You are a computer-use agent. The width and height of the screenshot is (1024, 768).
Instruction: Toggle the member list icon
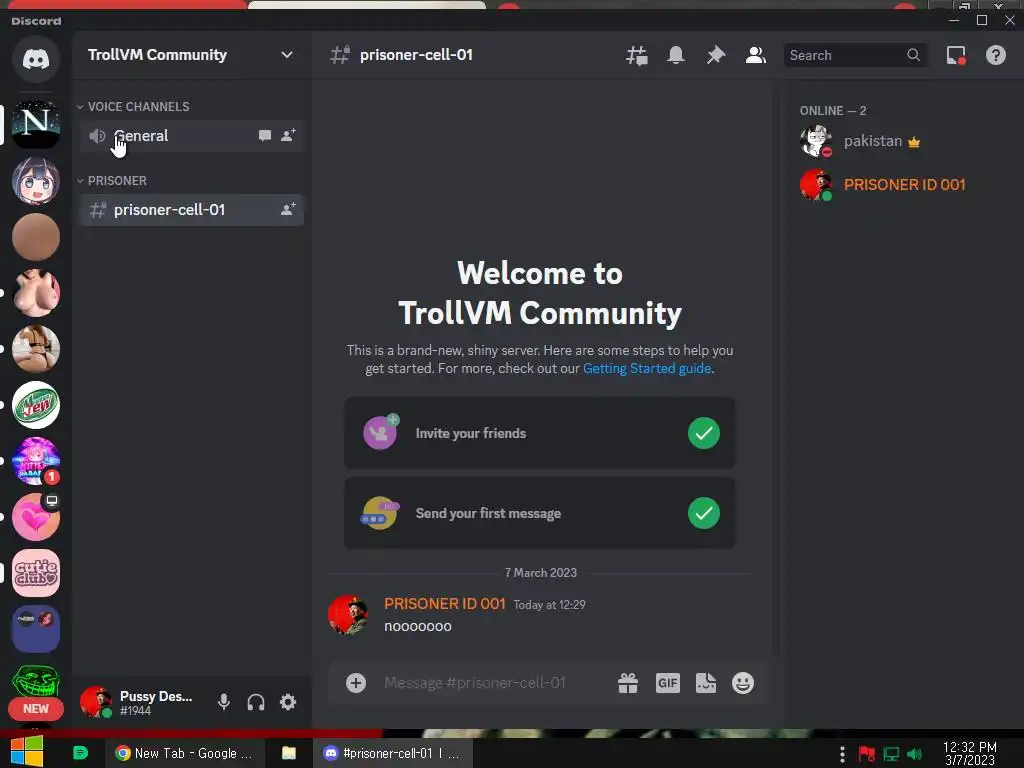pos(756,56)
